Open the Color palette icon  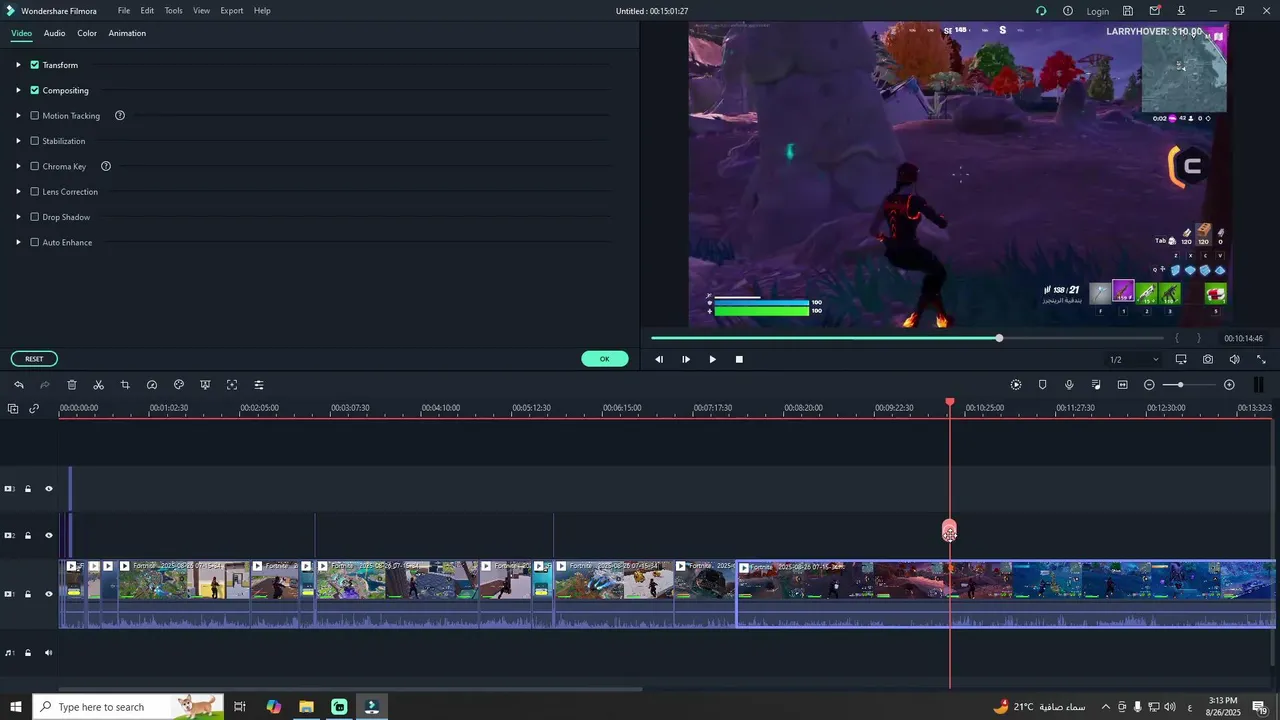click(x=179, y=385)
